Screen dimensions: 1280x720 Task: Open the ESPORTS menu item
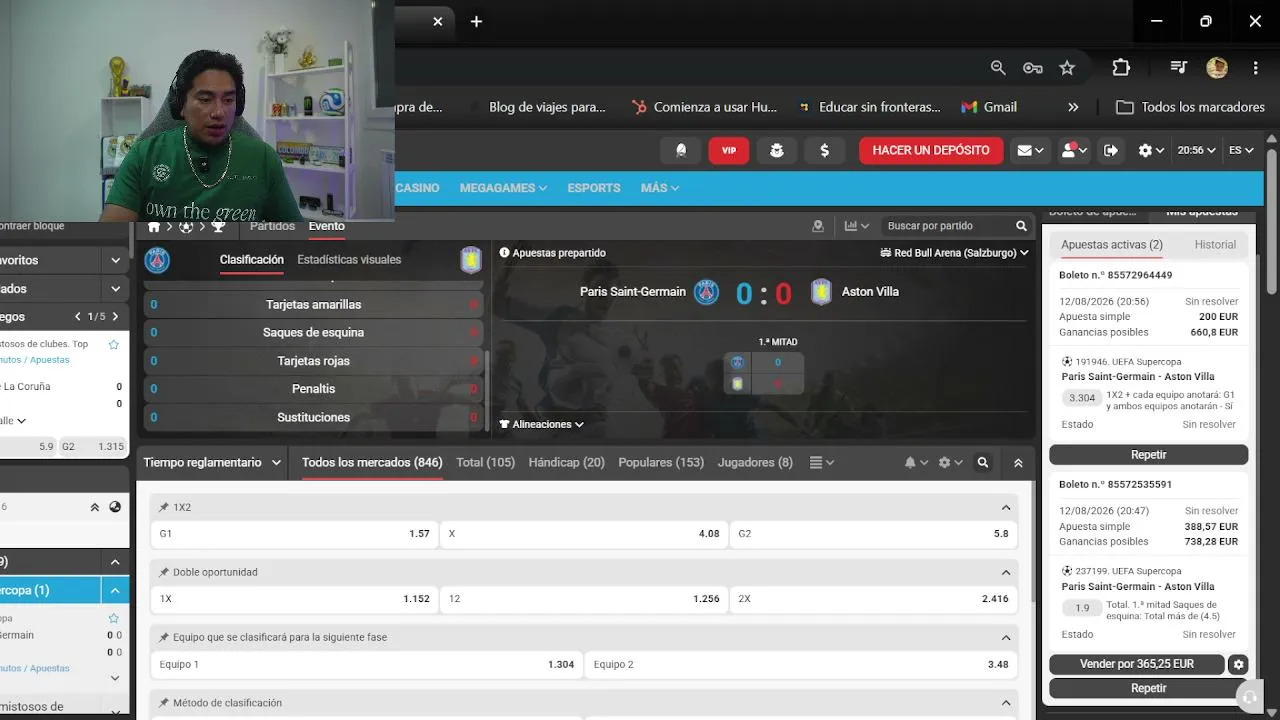pyautogui.click(x=594, y=188)
